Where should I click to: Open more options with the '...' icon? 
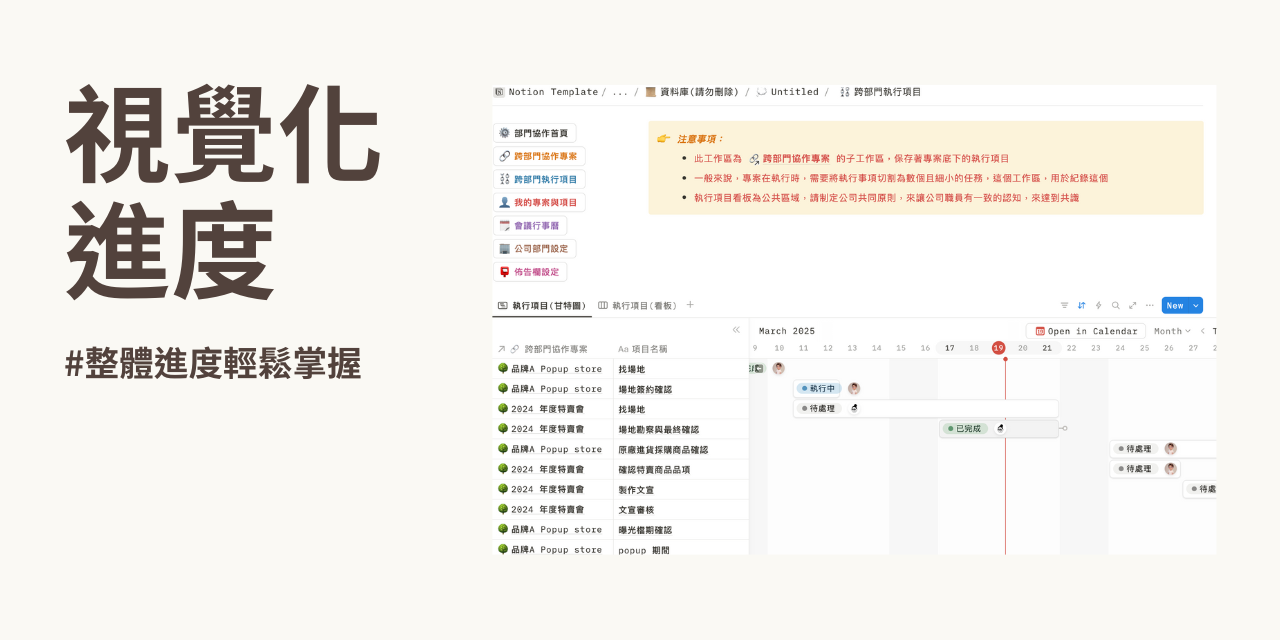tap(1150, 305)
